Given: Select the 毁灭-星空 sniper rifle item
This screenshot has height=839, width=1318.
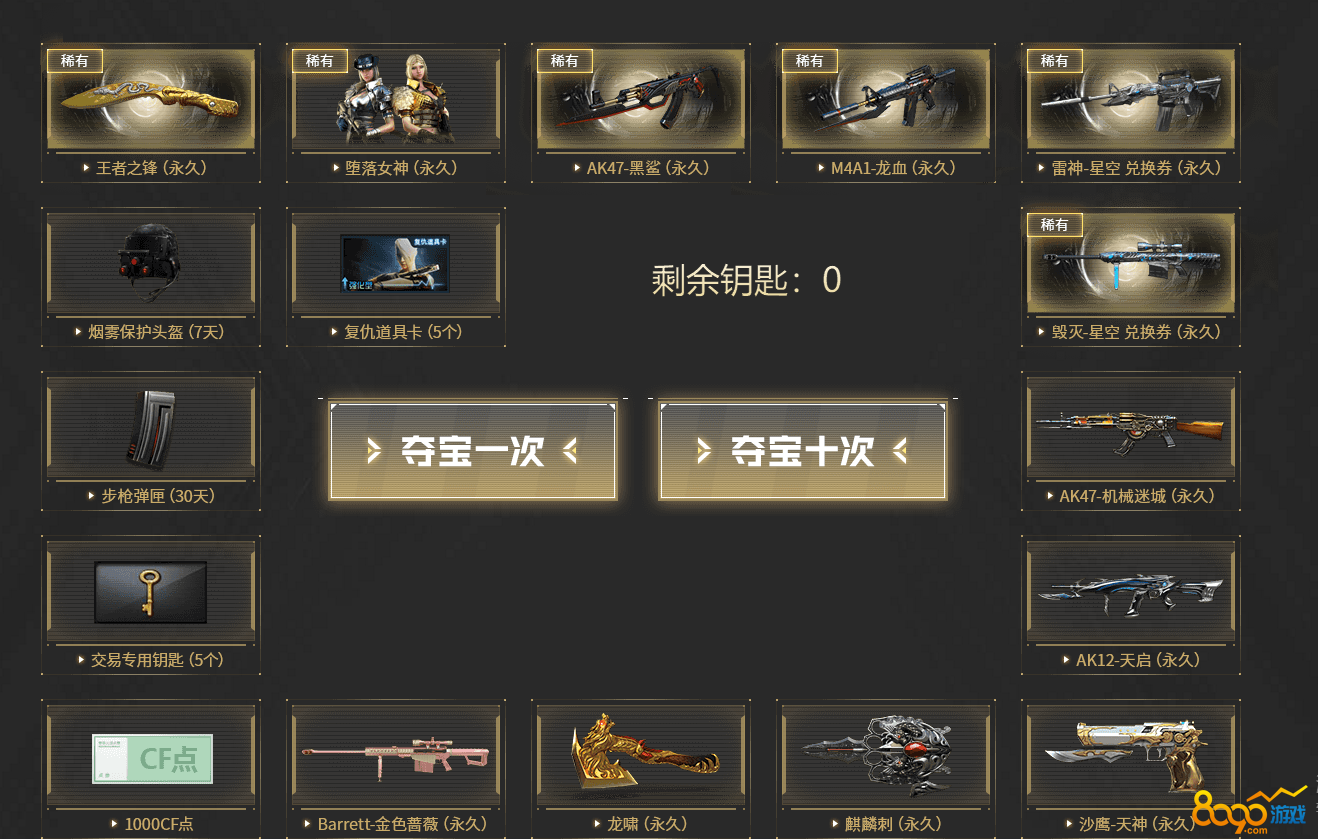Looking at the screenshot, I should (x=1131, y=263).
